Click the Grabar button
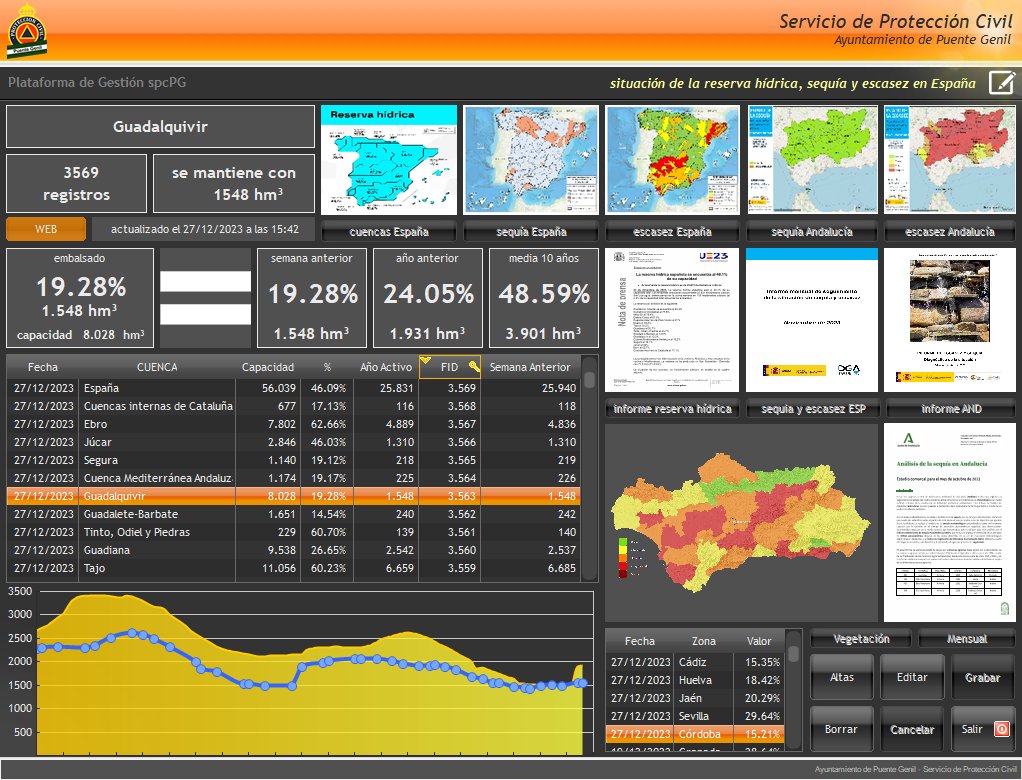1022x780 pixels. pyautogui.click(x=983, y=677)
